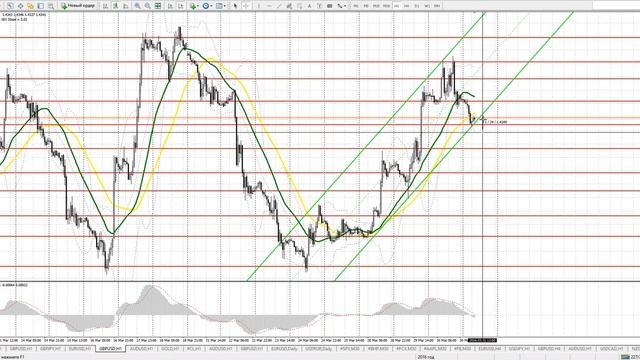640x360 pixels.
Task: Open the GOLD,H1 chart tab
Action: point(170,349)
